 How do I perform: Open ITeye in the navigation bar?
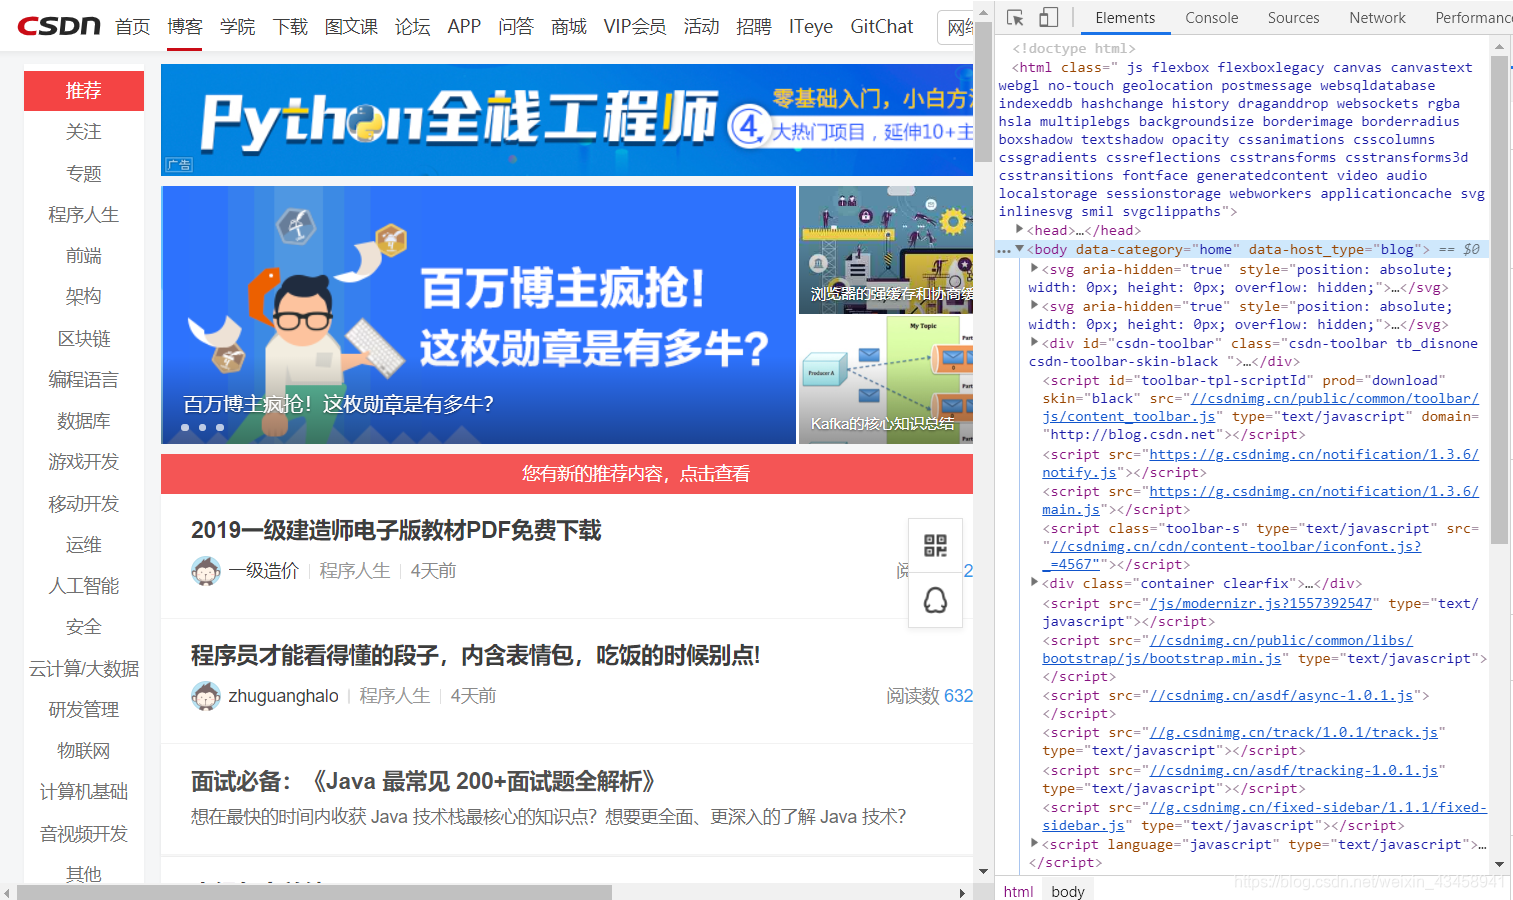pyautogui.click(x=810, y=27)
